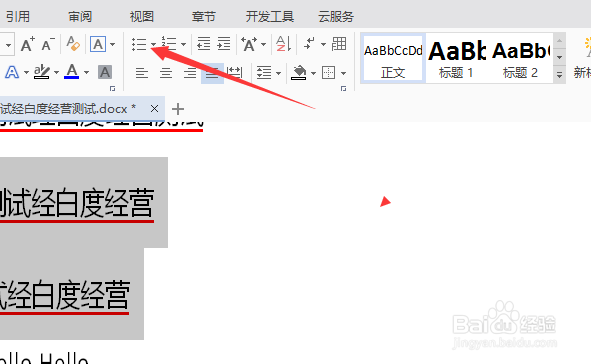Click the Grow Font button
Viewport: 591px width, 364px height.
28,44
